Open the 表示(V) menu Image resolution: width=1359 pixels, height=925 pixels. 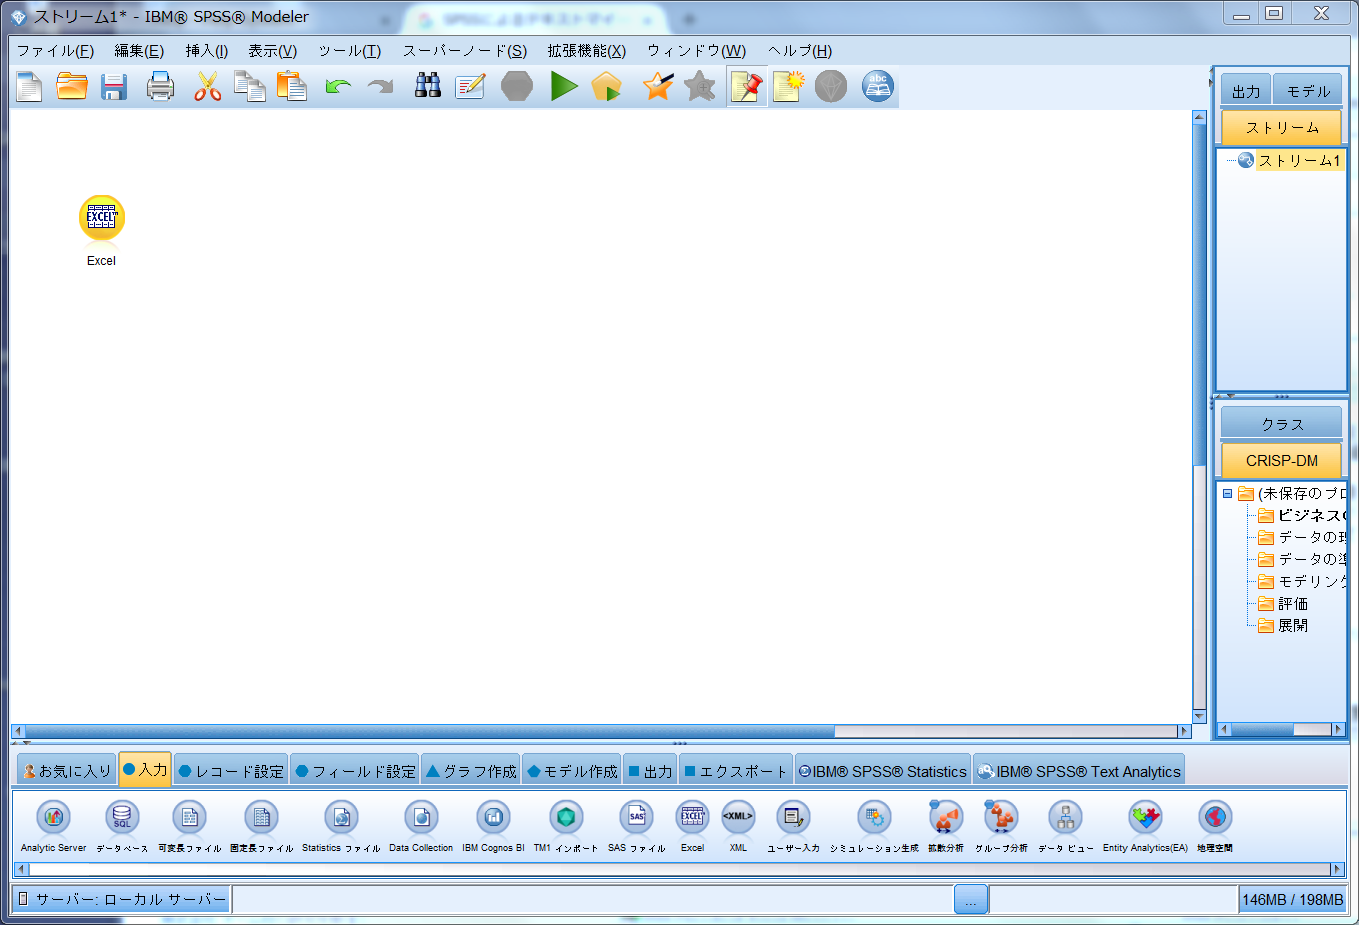coord(272,51)
